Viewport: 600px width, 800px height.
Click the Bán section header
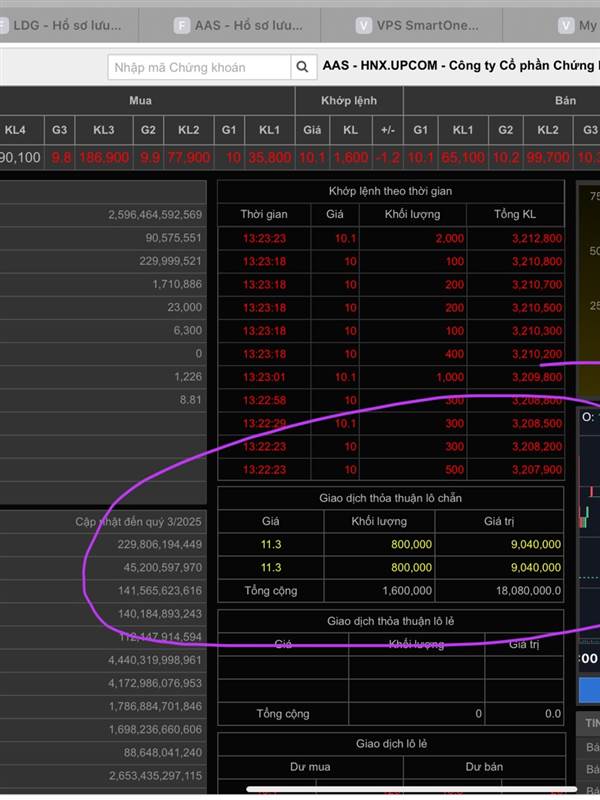coord(565,101)
